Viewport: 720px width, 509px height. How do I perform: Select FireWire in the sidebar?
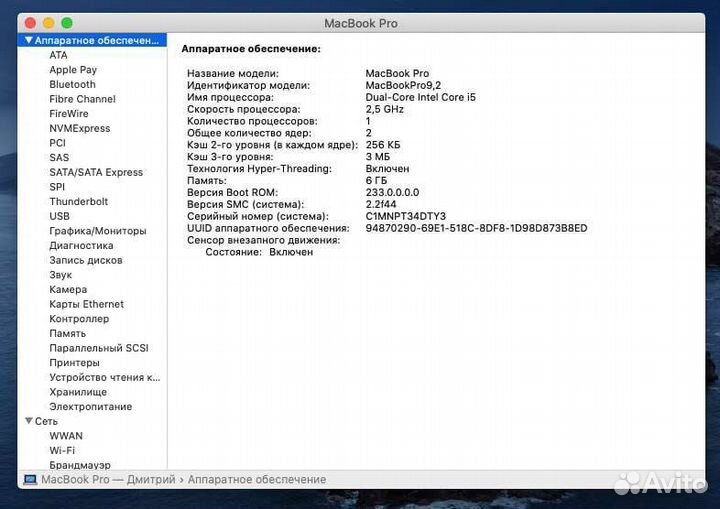pos(69,114)
